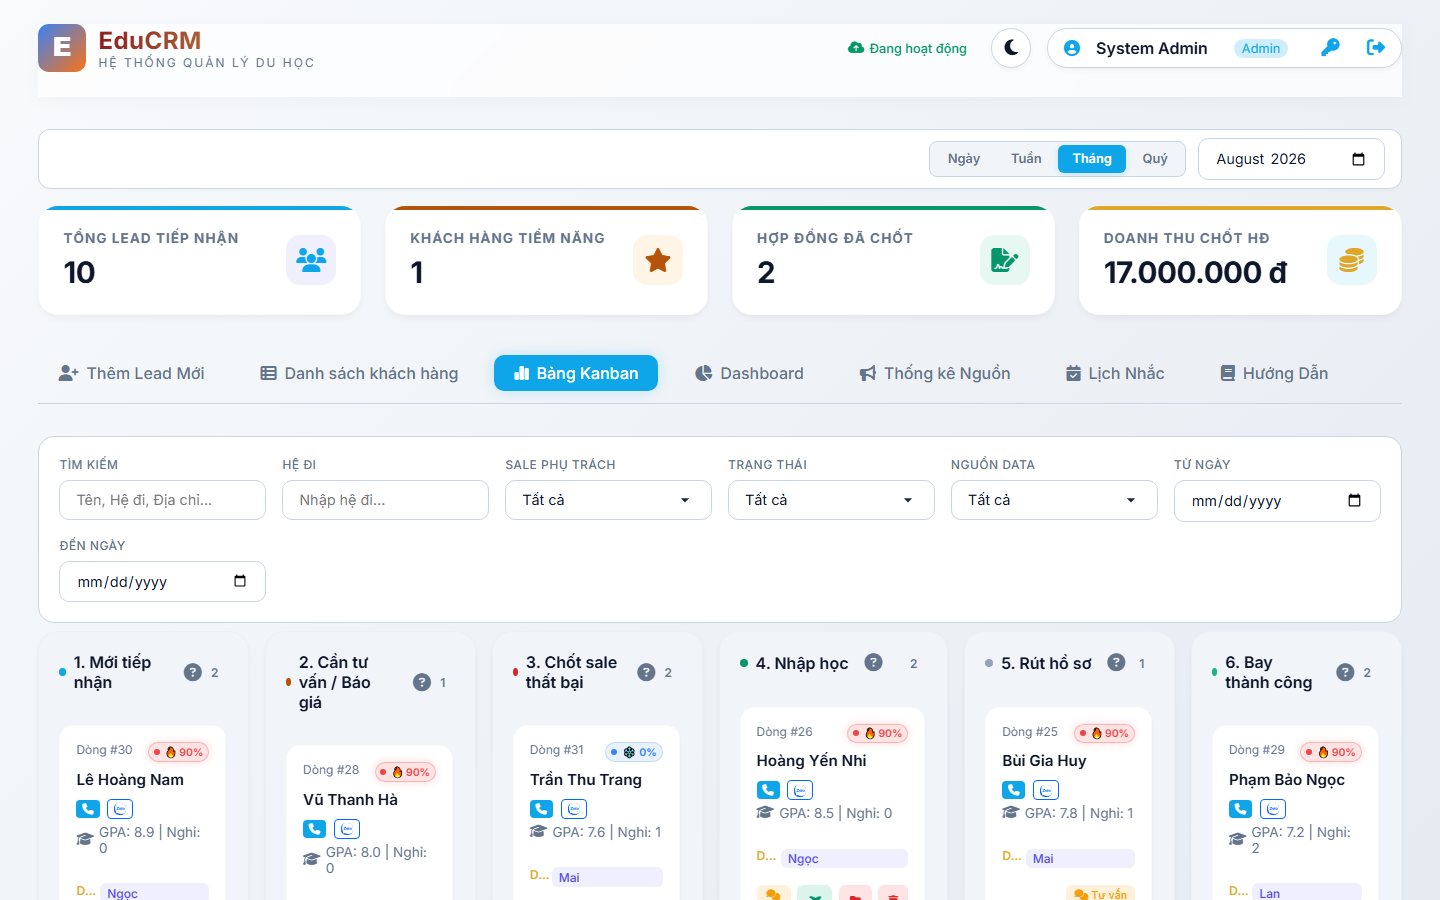Open calendar picker in Từ Ngày field

point(1355,500)
